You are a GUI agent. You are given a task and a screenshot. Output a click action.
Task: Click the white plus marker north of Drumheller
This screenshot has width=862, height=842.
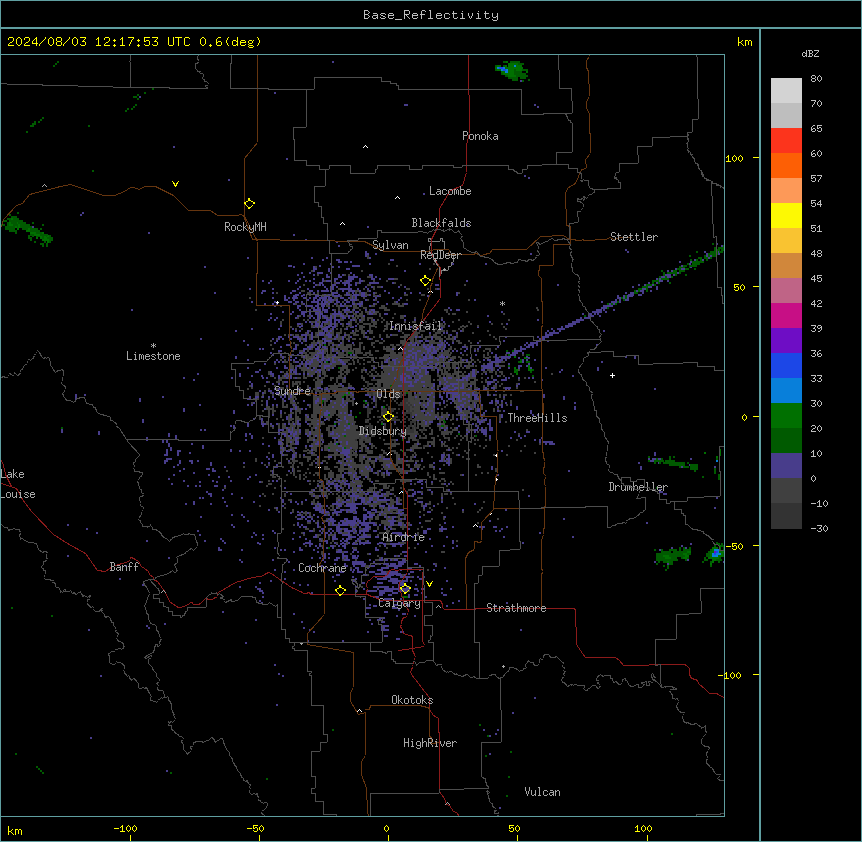click(612, 375)
